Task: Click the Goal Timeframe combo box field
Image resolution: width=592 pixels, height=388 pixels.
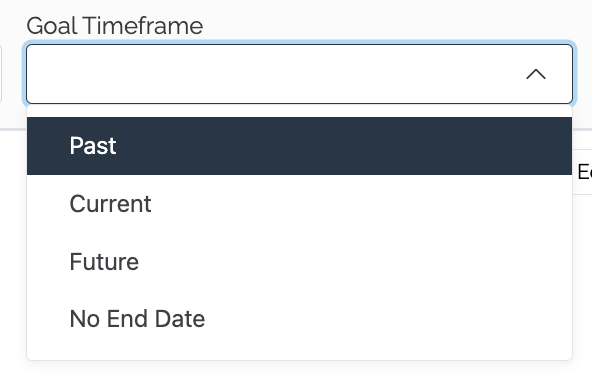Action: coord(299,74)
